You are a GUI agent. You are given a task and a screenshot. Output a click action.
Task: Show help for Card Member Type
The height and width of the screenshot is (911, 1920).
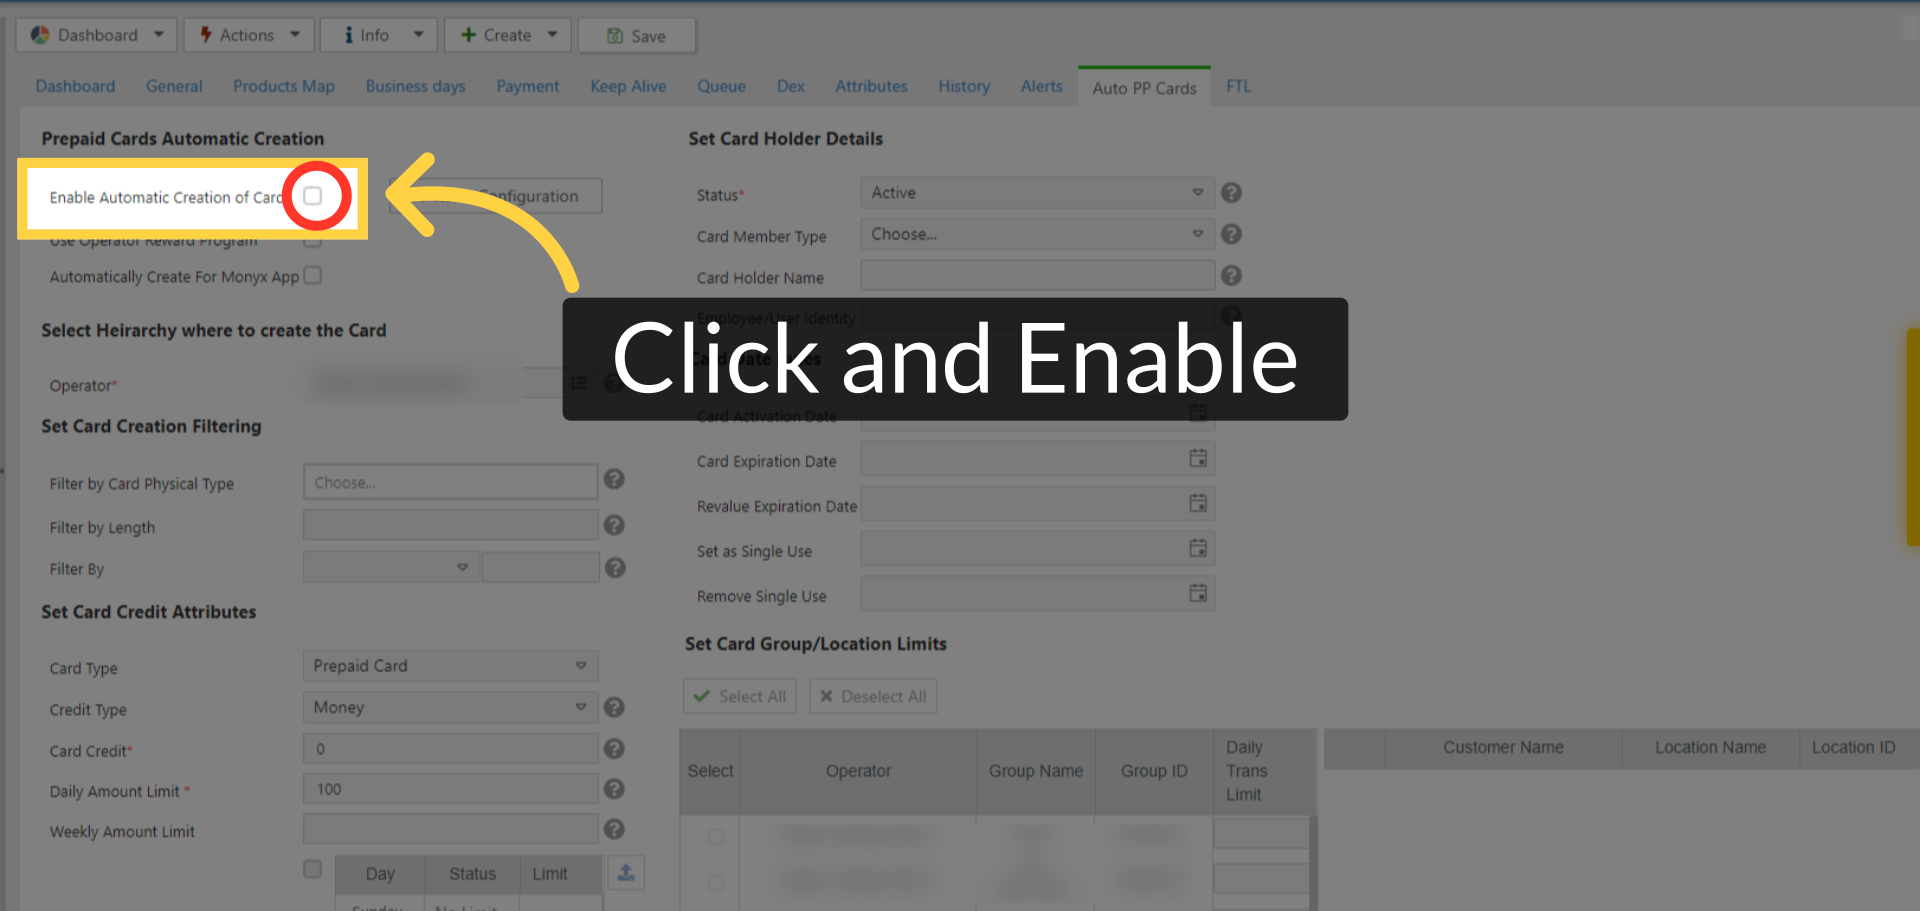1232,234
